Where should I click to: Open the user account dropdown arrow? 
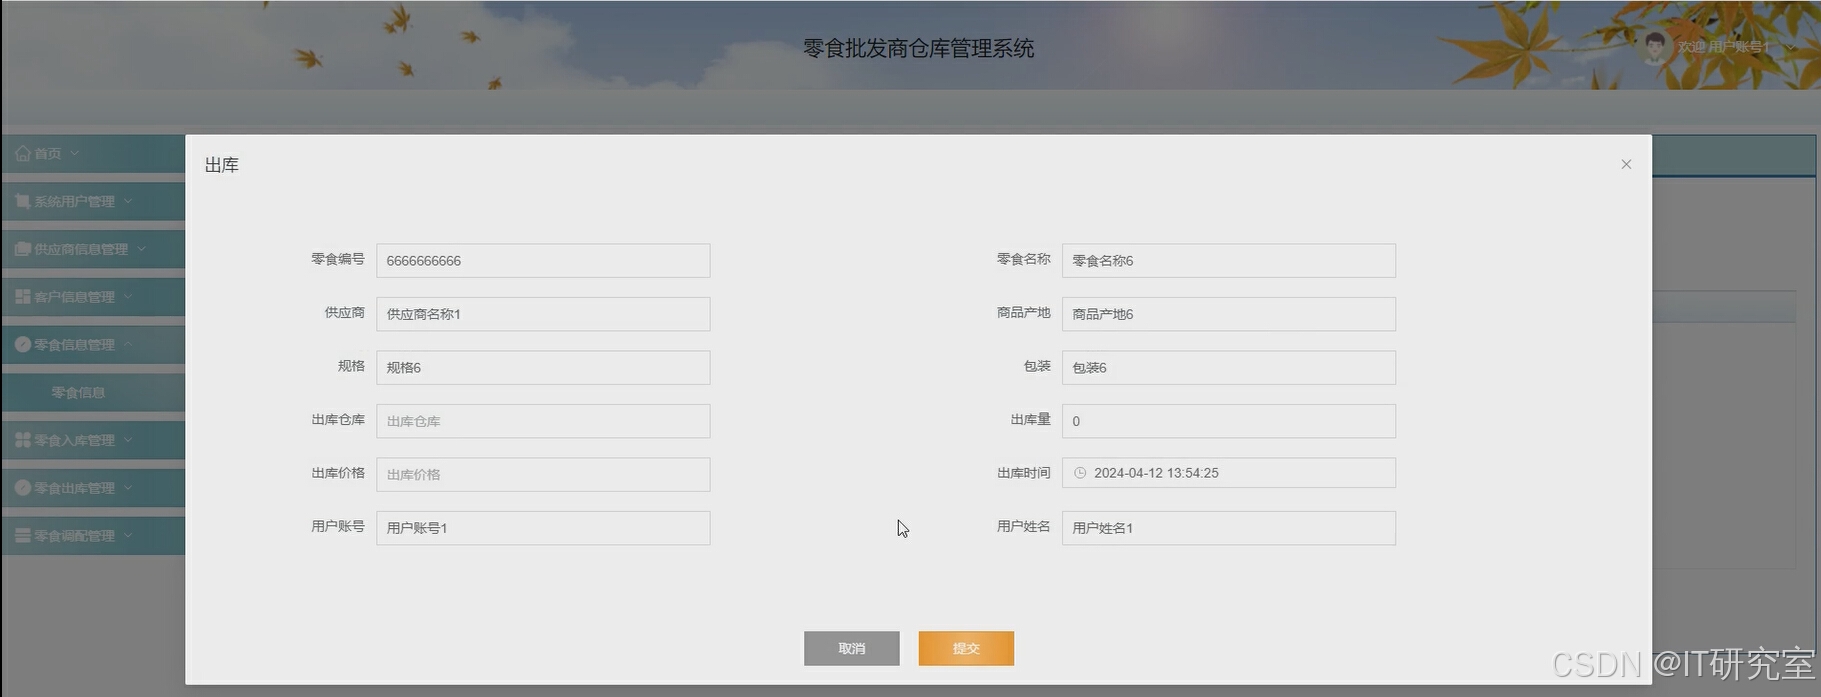coord(1790,47)
